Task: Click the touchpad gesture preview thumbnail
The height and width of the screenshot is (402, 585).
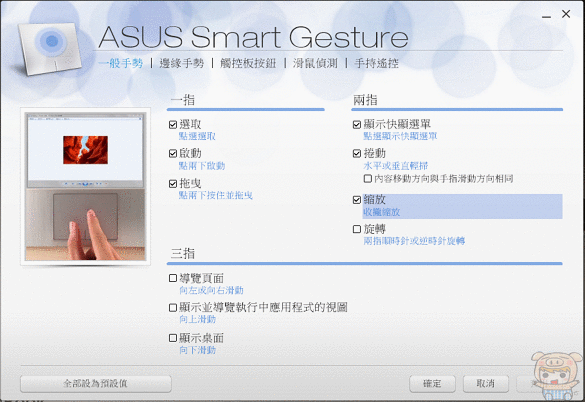Action: pyautogui.click(x=85, y=187)
